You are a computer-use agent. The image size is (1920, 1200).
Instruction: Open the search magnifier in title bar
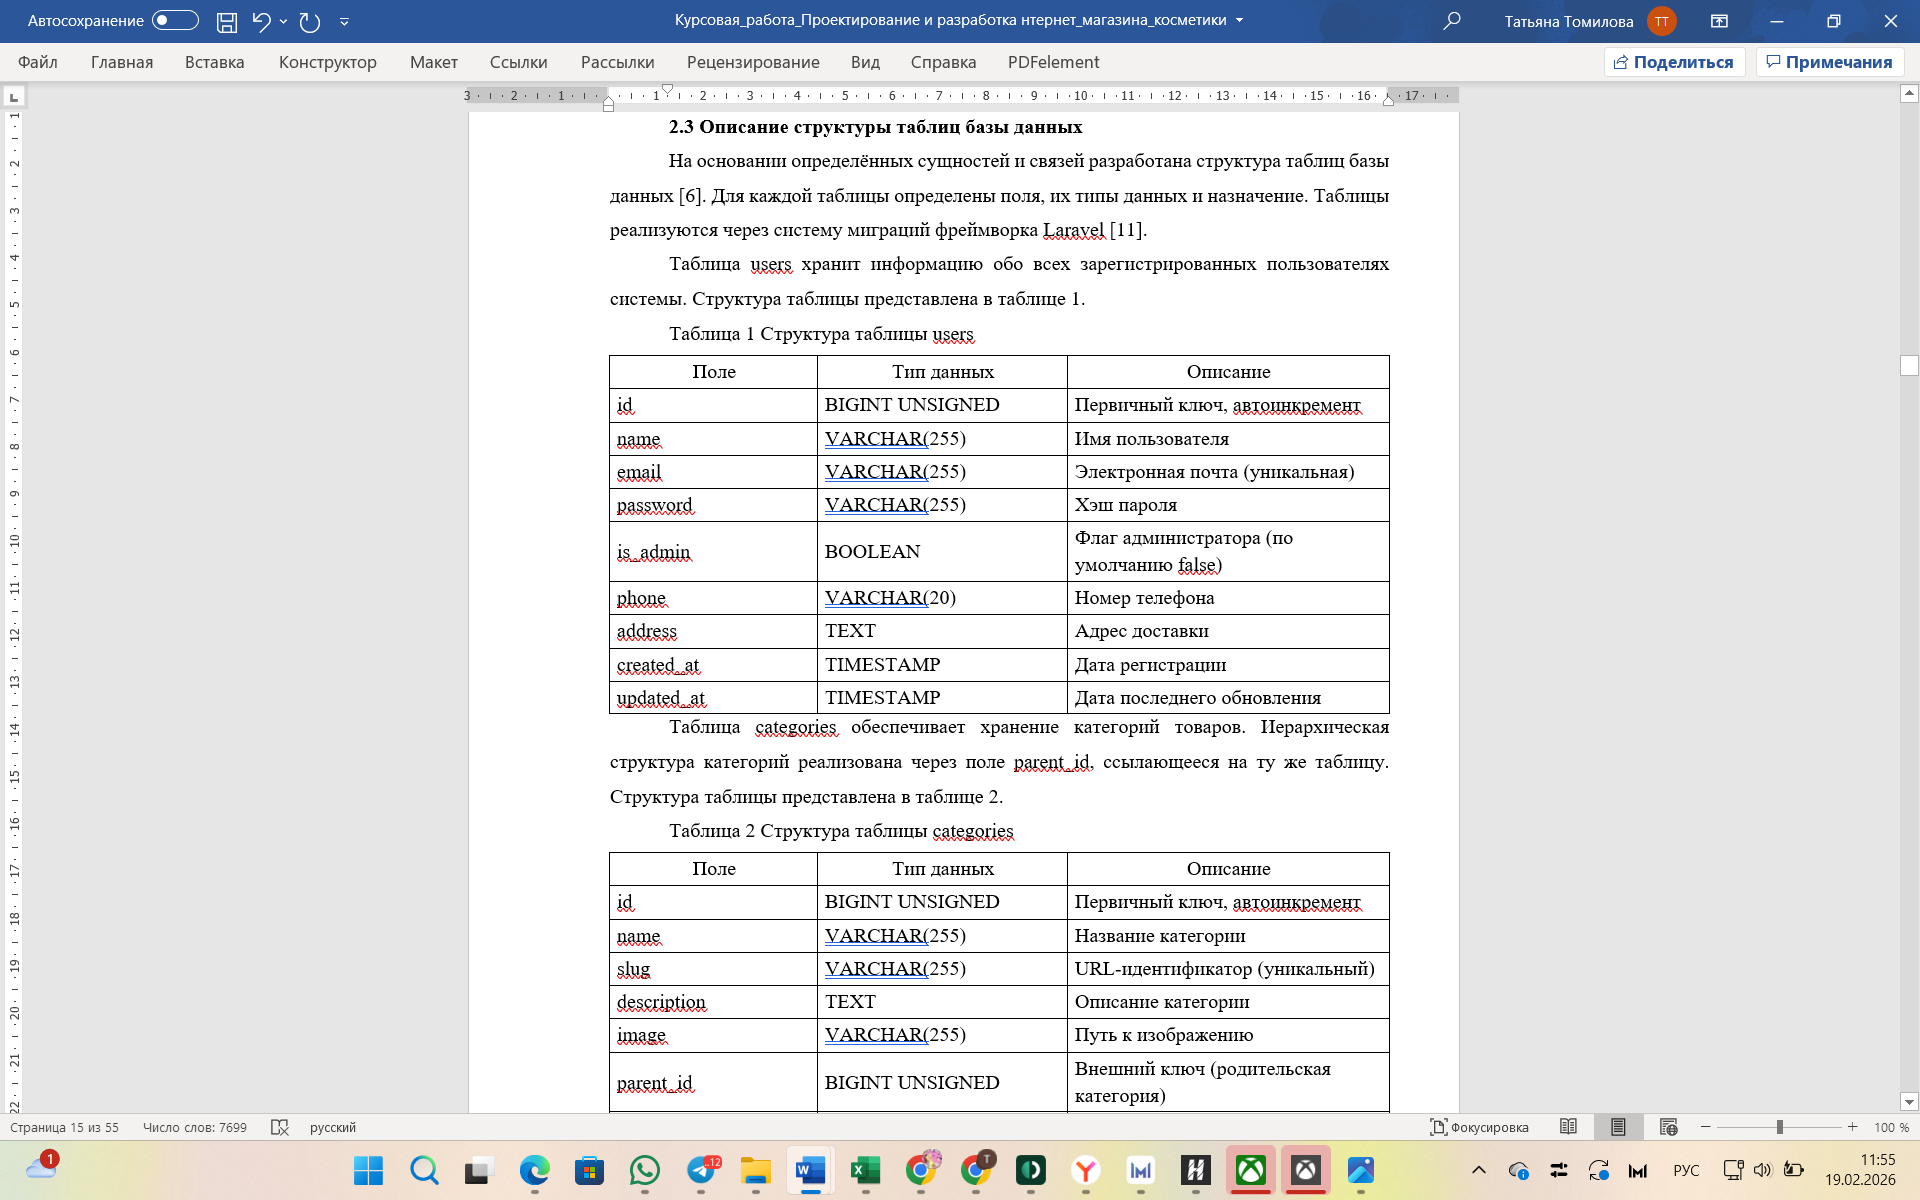pos(1452,21)
